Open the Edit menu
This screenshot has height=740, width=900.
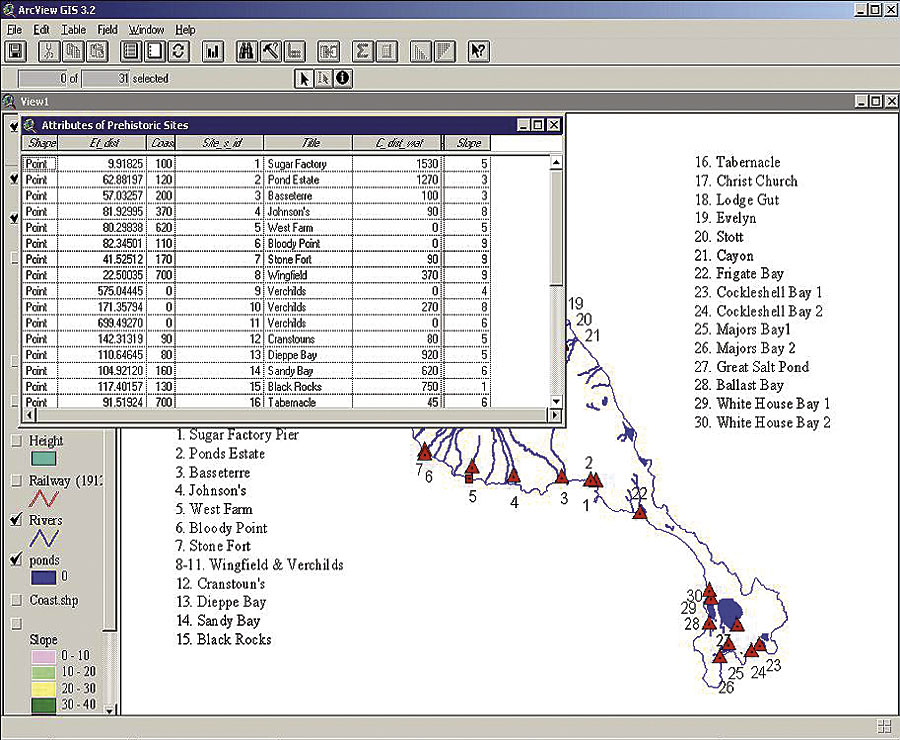(41, 29)
